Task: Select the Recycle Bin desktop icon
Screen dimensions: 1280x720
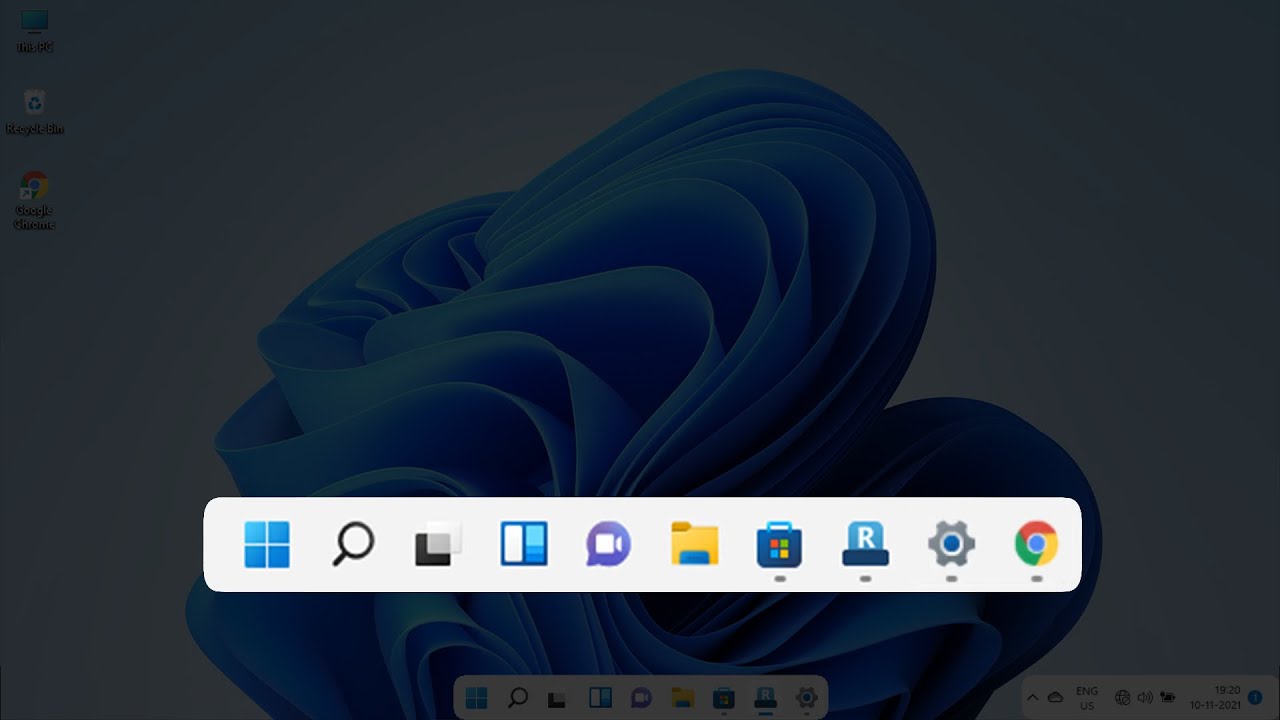Action: click(x=34, y=111)
